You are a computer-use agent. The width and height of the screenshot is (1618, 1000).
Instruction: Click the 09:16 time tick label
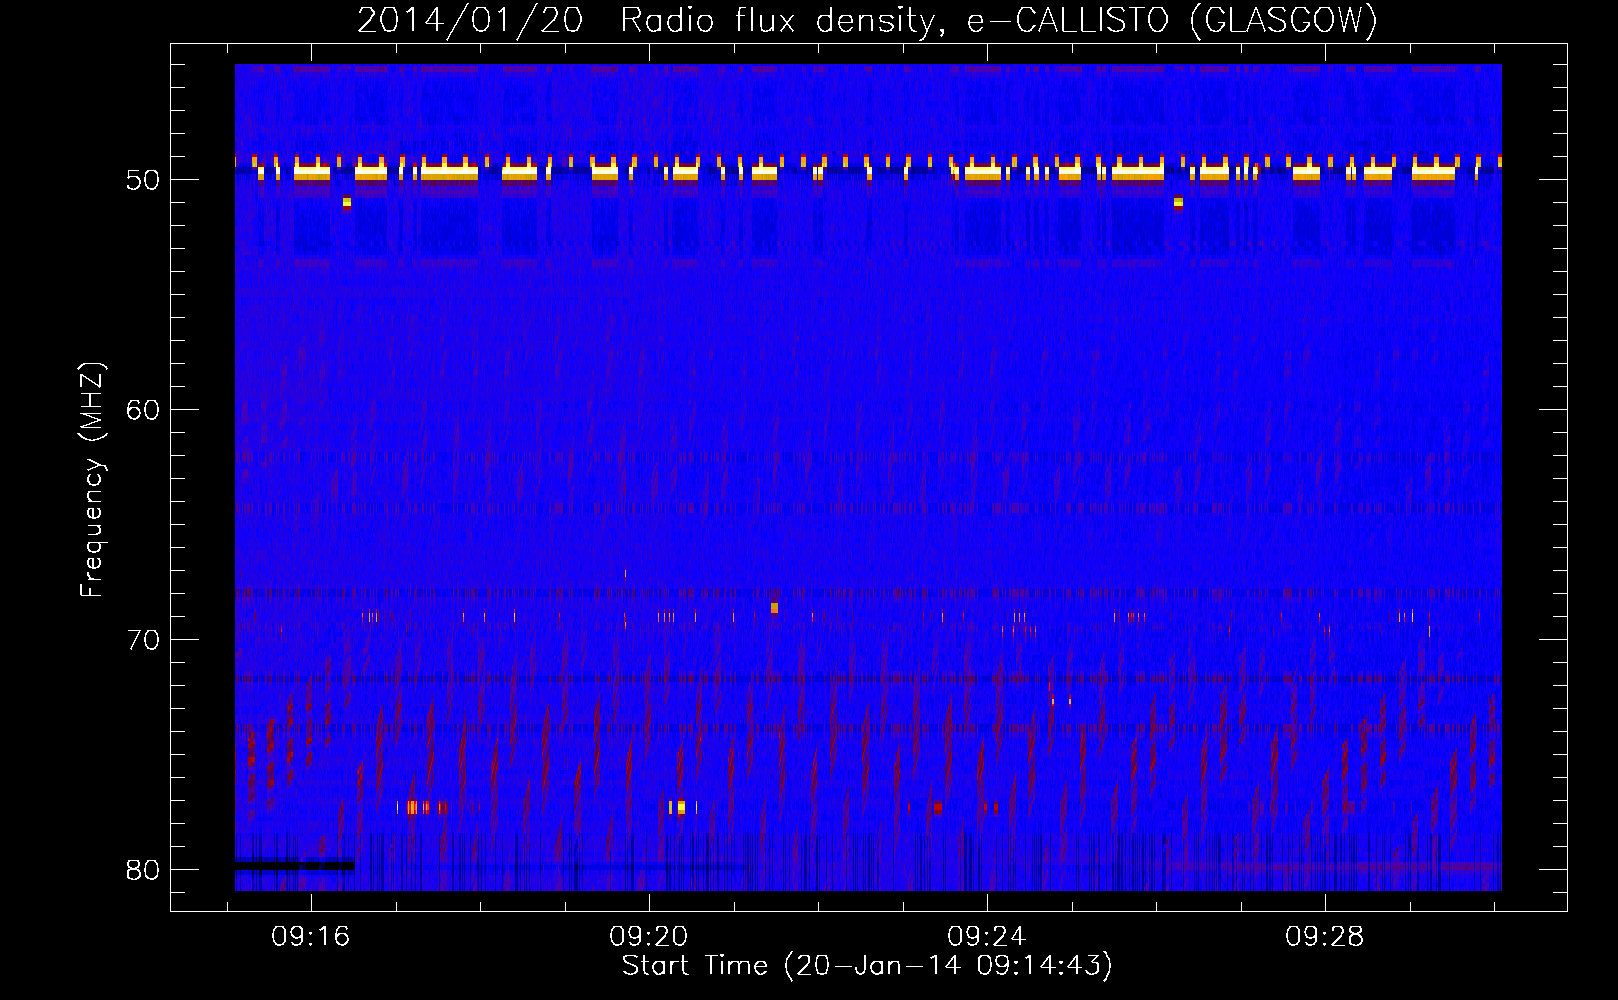click(x=311, y=936)
